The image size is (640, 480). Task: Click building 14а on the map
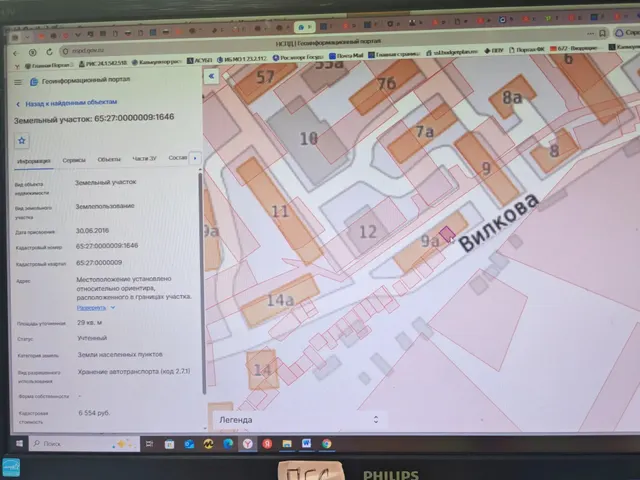(280, 300)
